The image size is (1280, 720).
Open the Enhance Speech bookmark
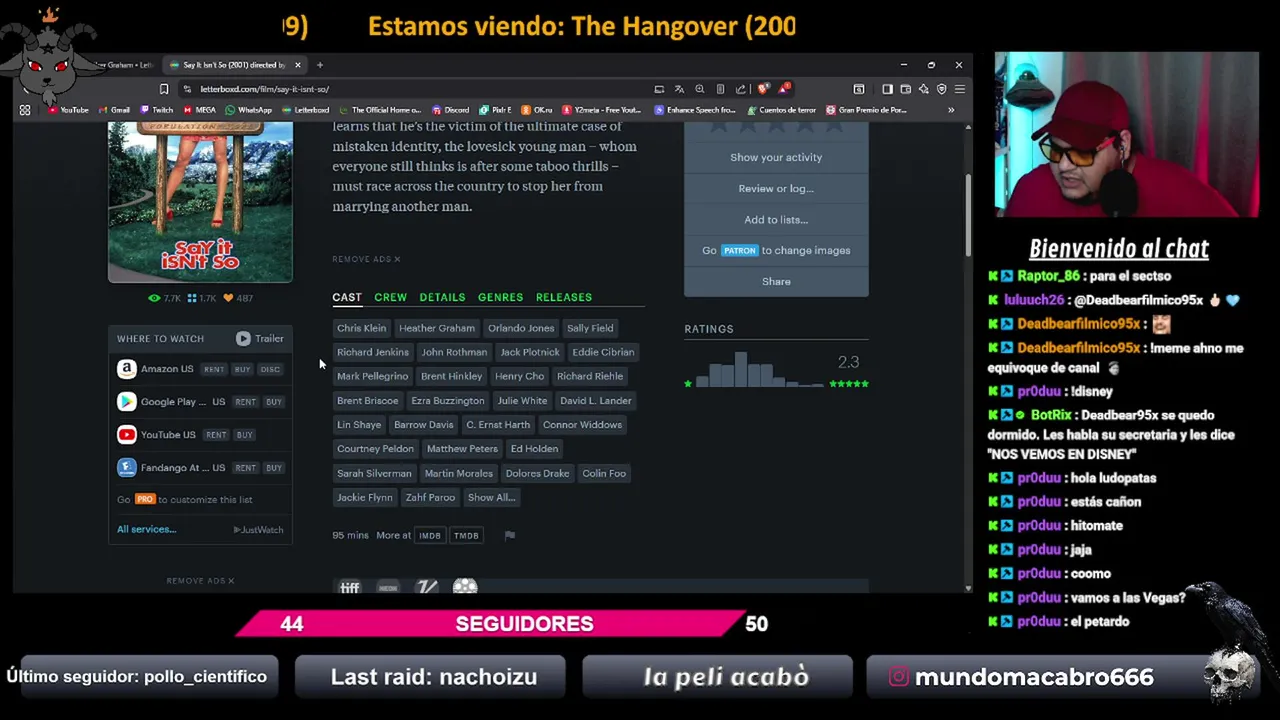pos(695,110)
